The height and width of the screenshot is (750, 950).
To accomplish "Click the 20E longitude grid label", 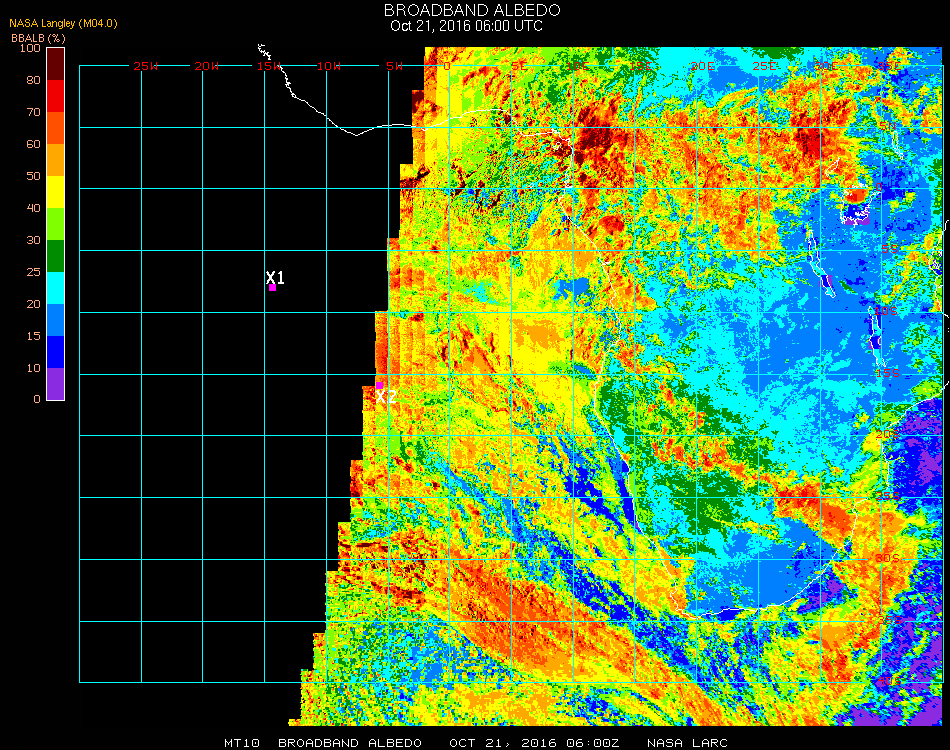I will tap(703, 66).
